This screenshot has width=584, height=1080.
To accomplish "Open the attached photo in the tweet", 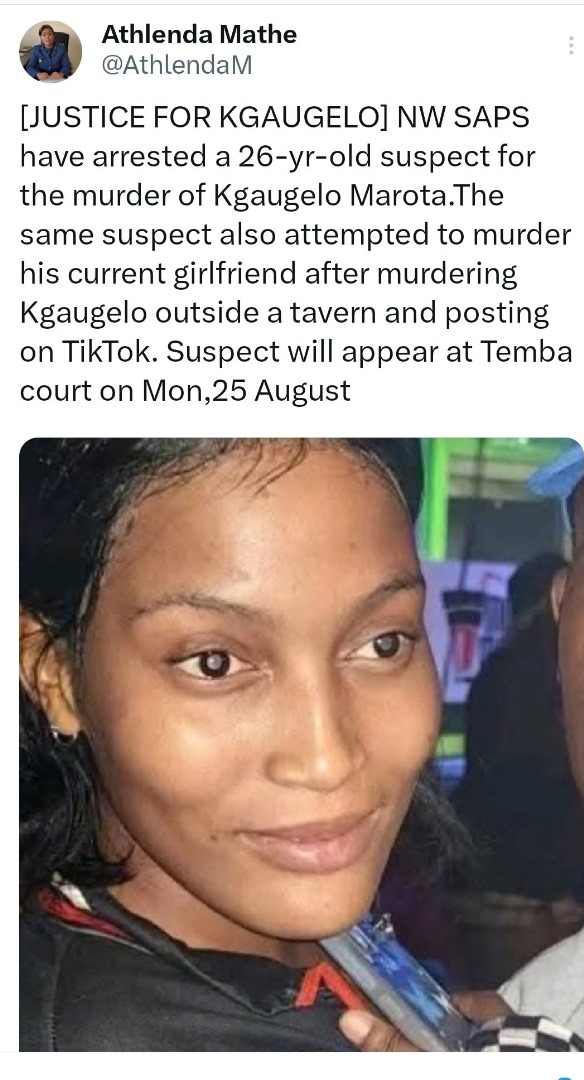I will tap(301, 744).
